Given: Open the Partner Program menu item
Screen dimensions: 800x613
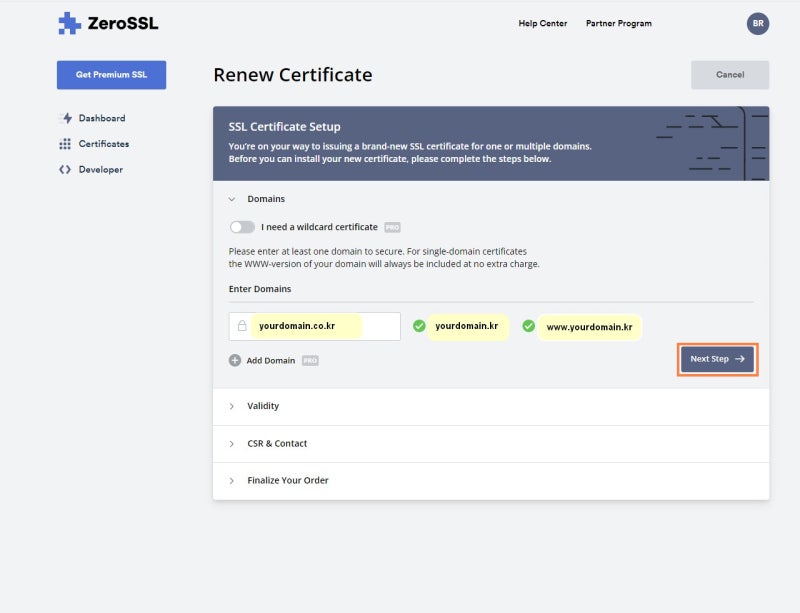Looking at the screenshot, I should [x=618, y=23].
